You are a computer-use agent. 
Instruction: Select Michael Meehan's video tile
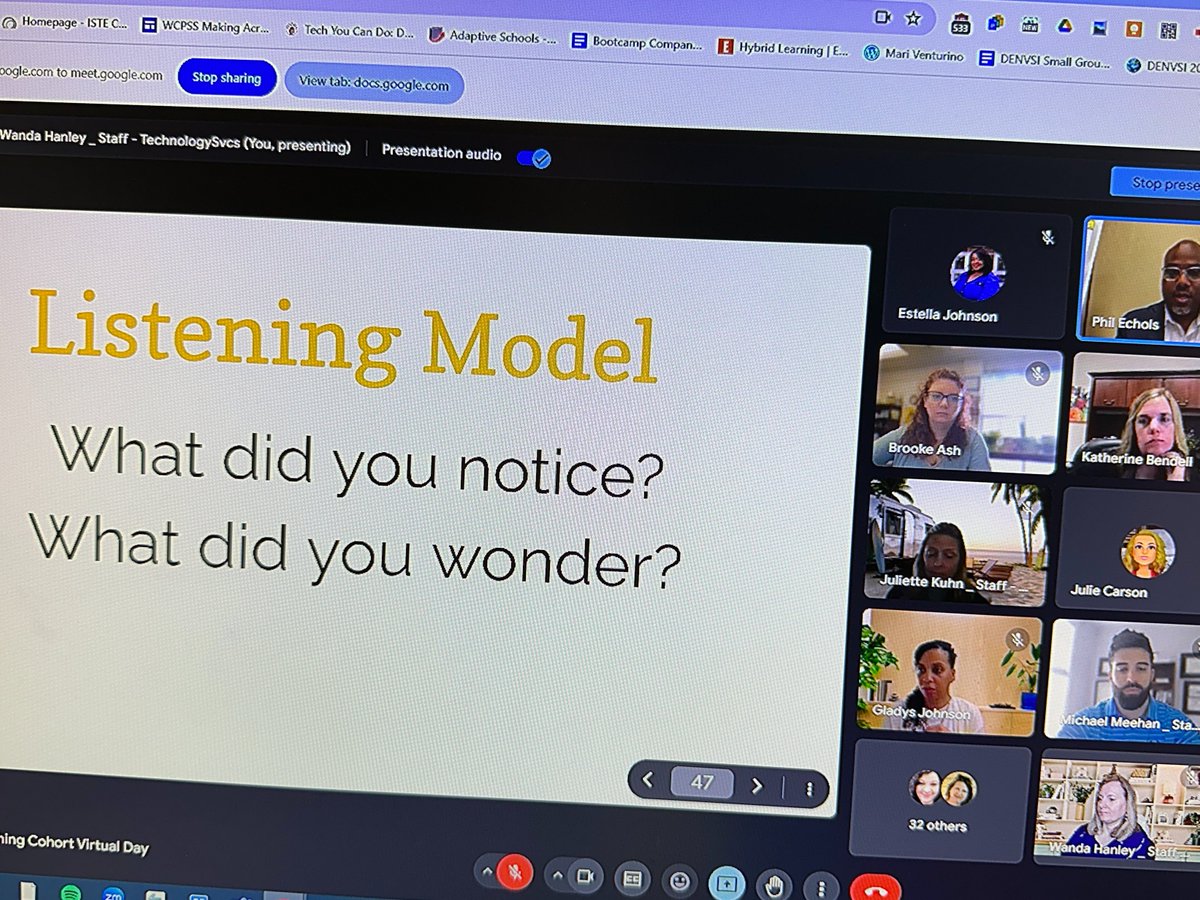[1124, 681]
